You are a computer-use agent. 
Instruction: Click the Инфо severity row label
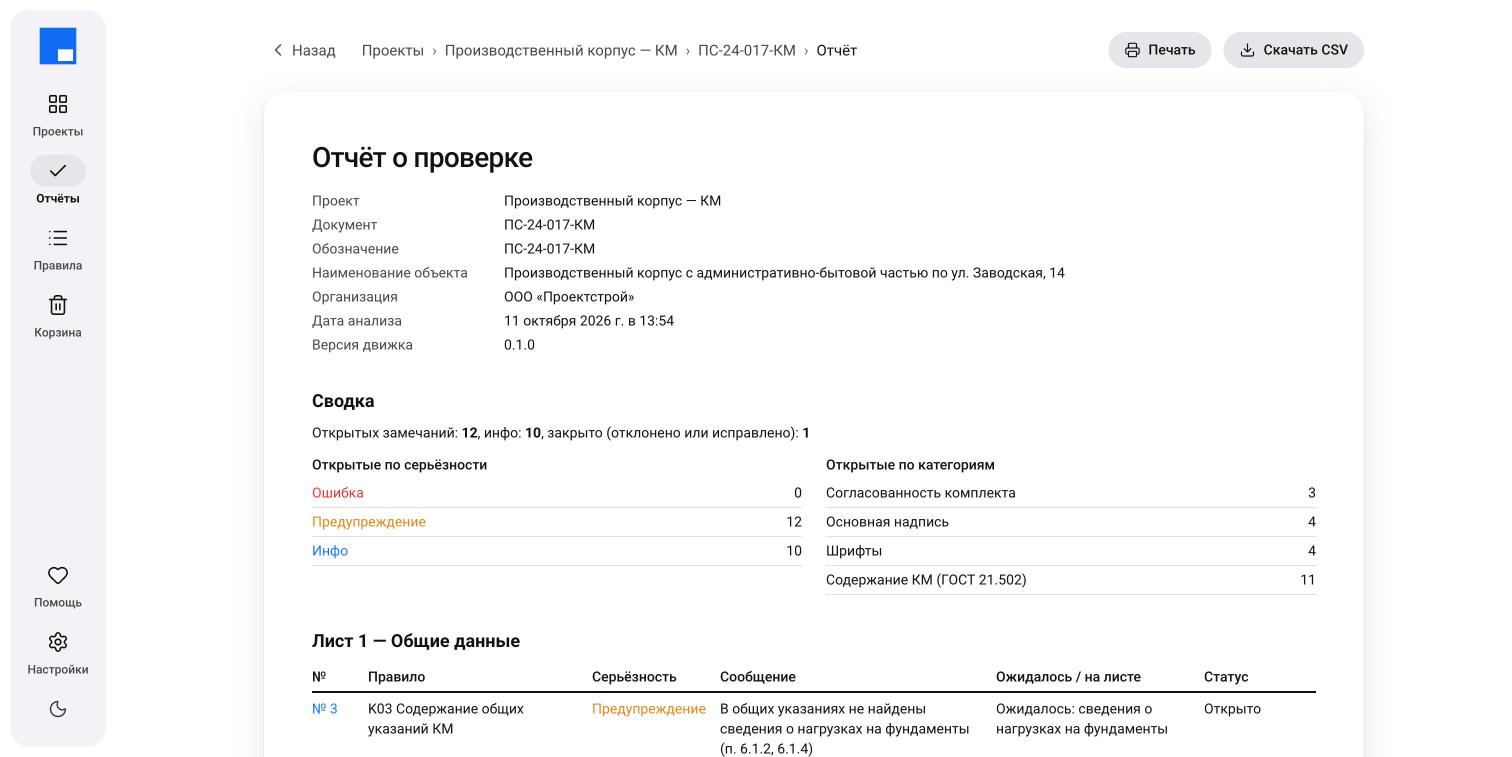pos(330,551)
